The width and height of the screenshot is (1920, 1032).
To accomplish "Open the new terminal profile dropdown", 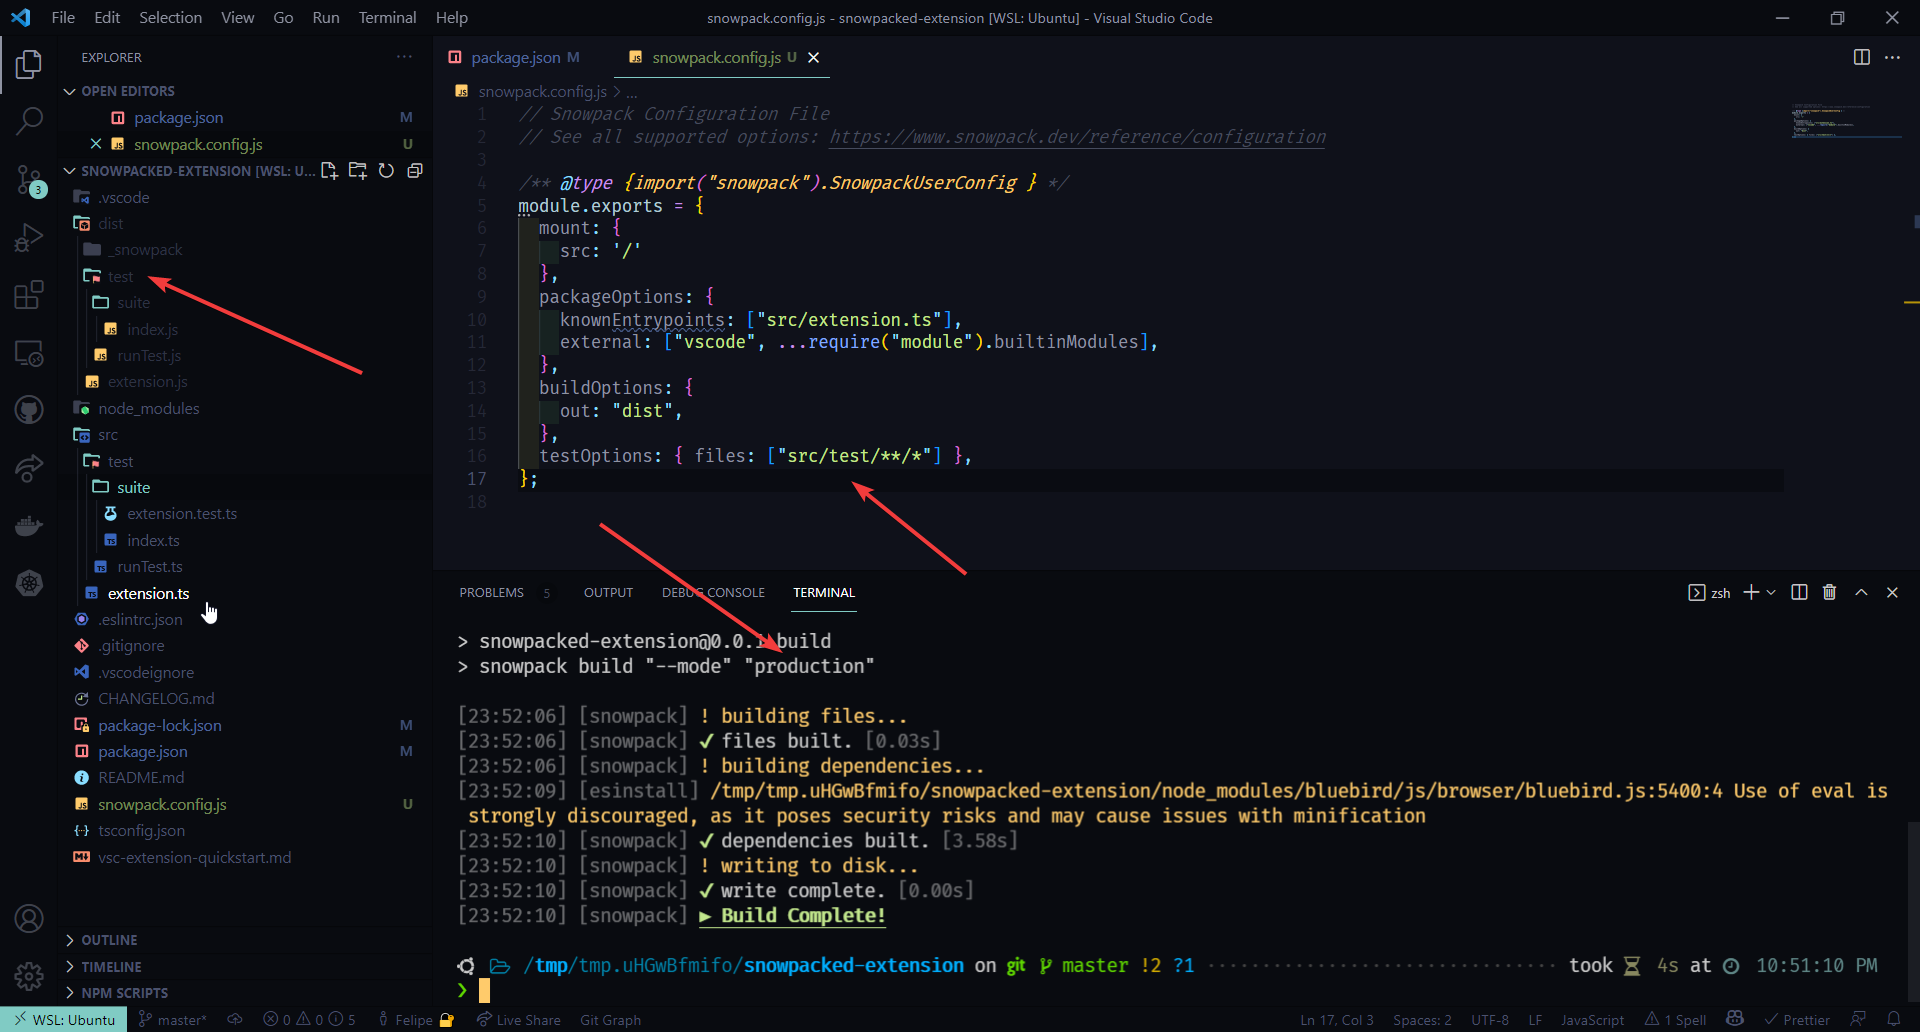I will (x=1771, y=592).
